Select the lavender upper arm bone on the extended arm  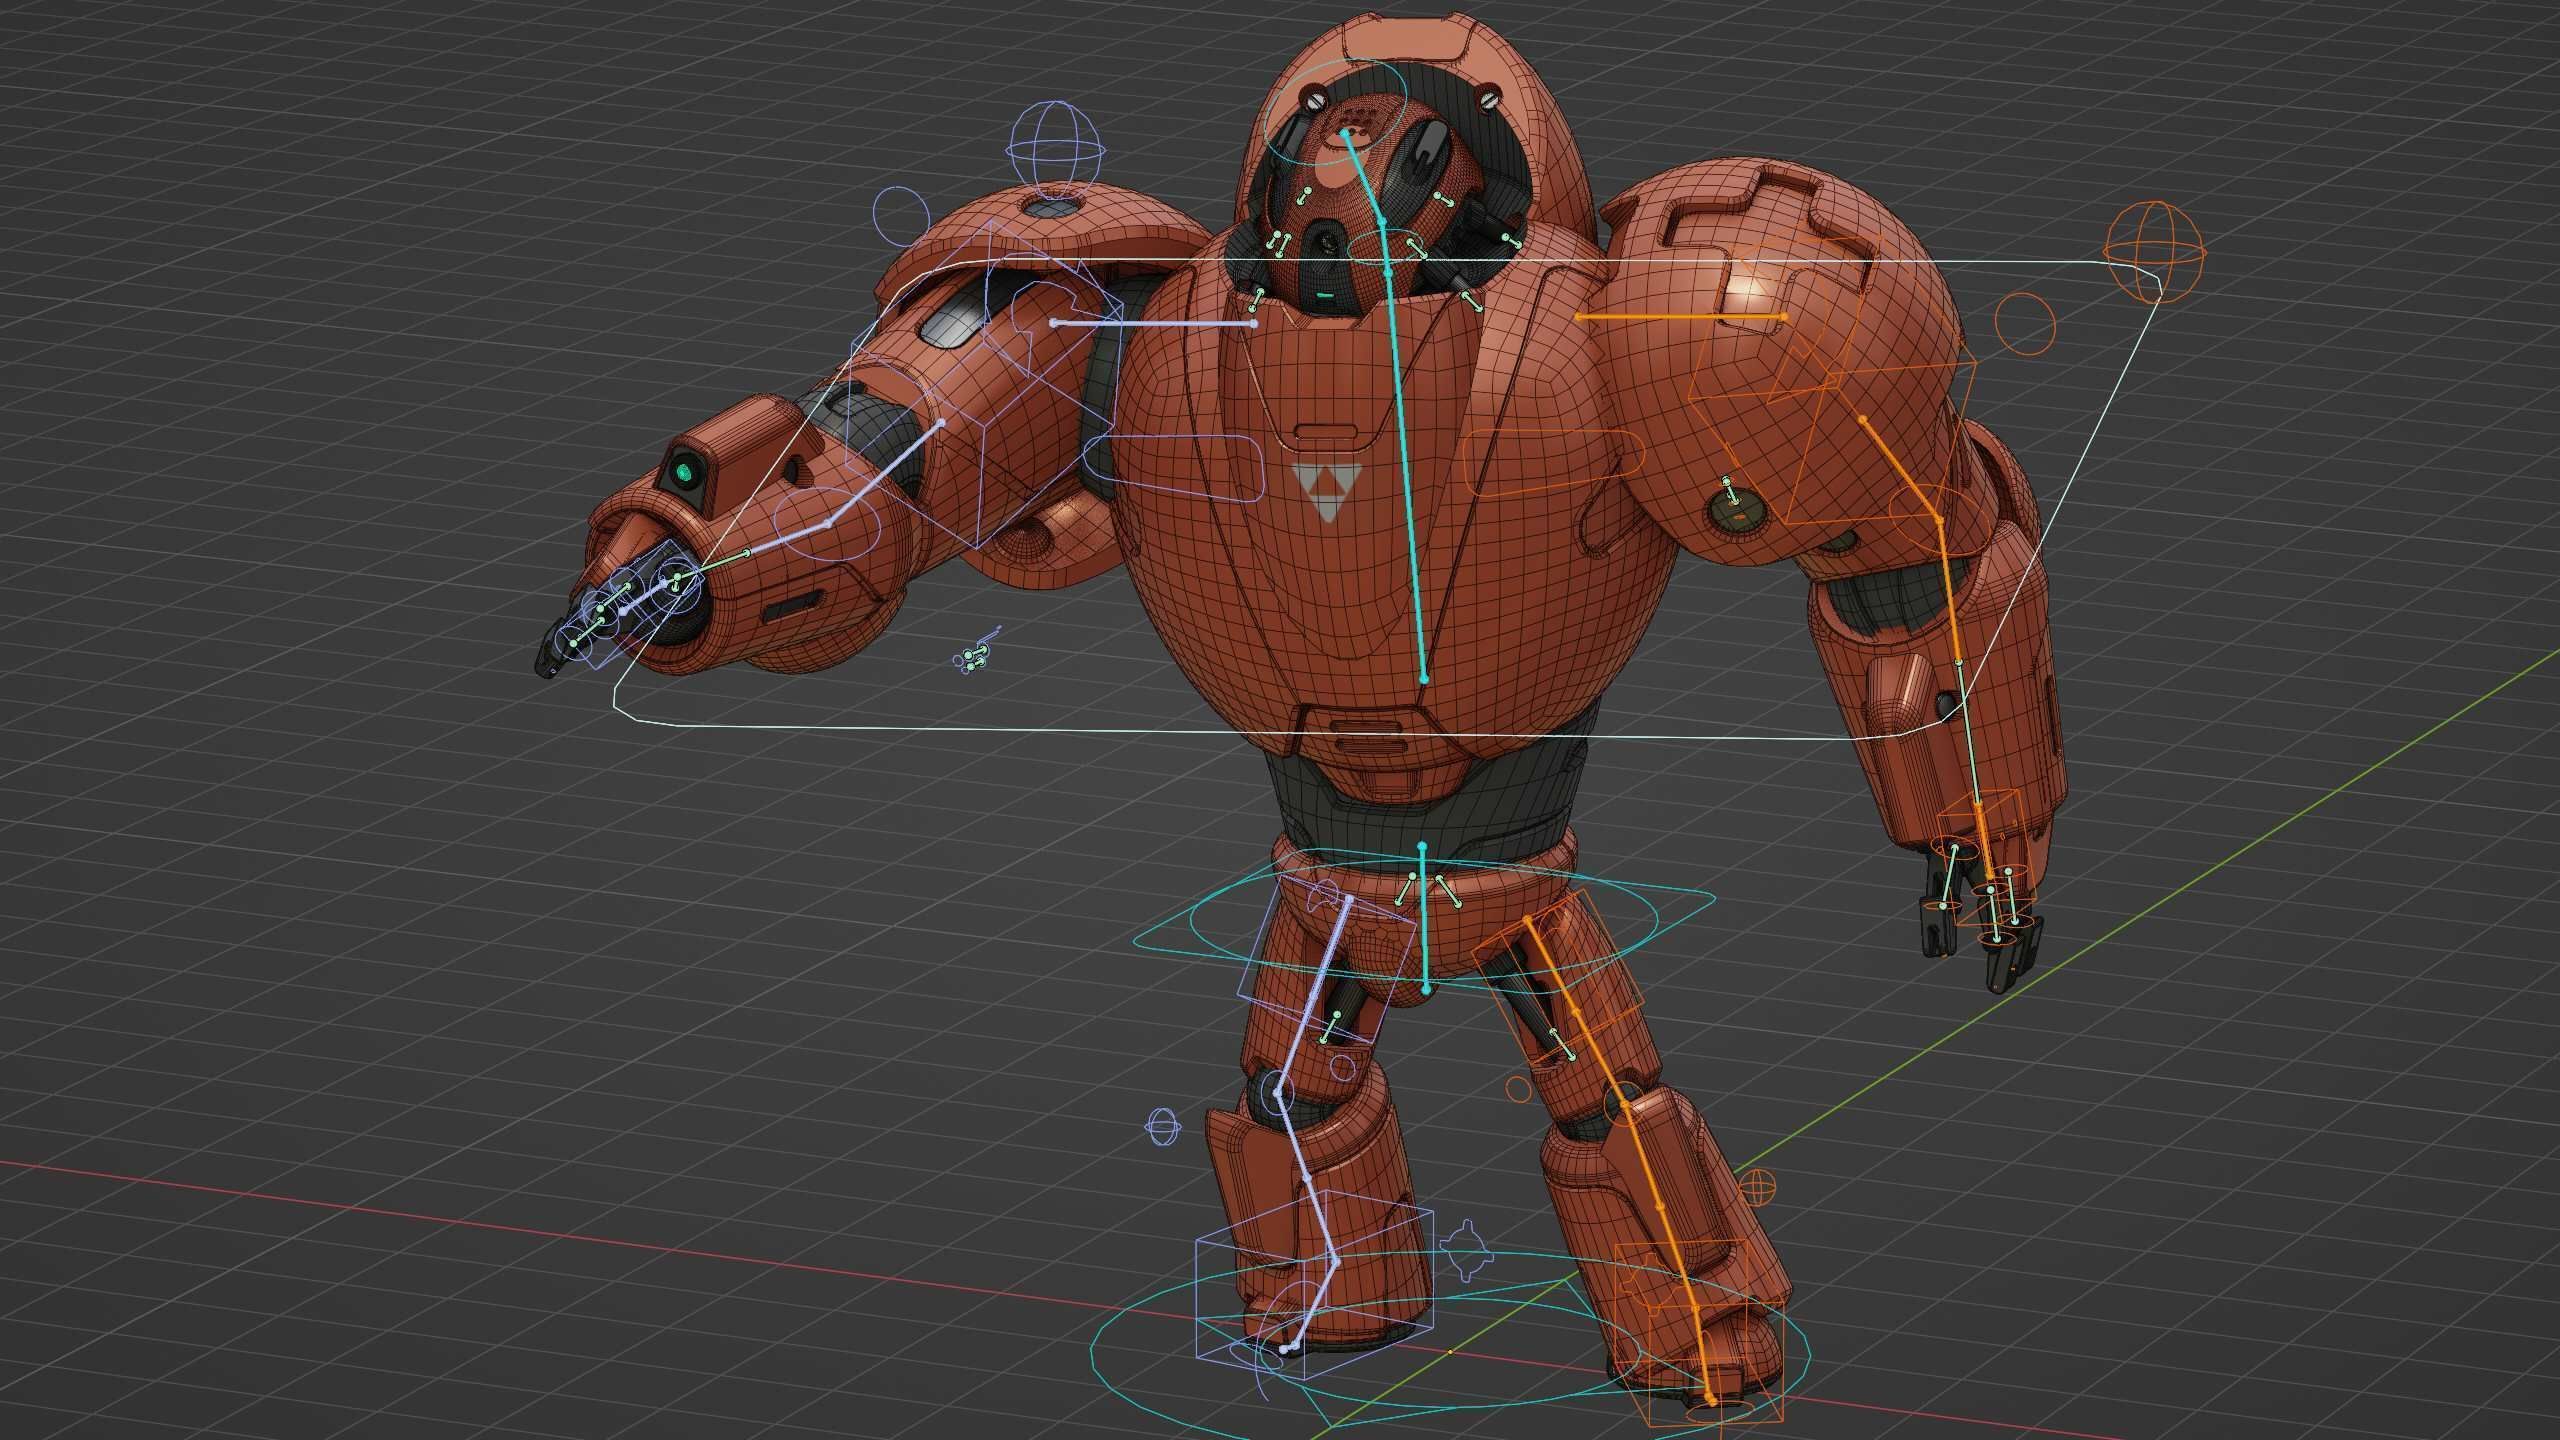pyautogui.click(x=886, y=472)
